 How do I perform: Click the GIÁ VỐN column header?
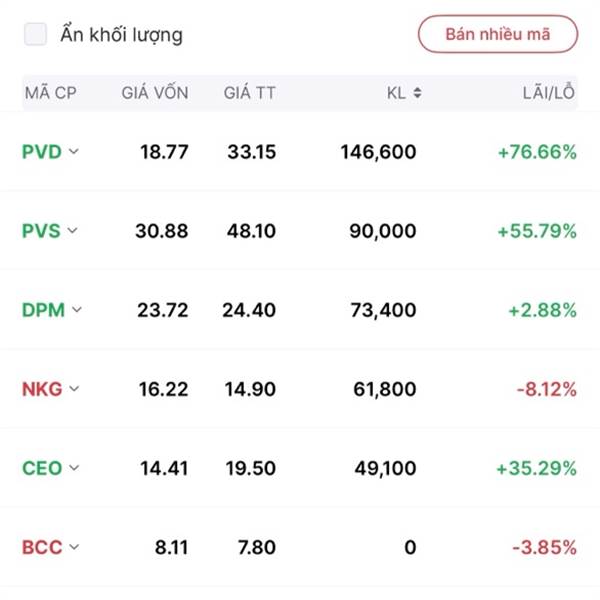pyautogui.click(x=154, y=93)
